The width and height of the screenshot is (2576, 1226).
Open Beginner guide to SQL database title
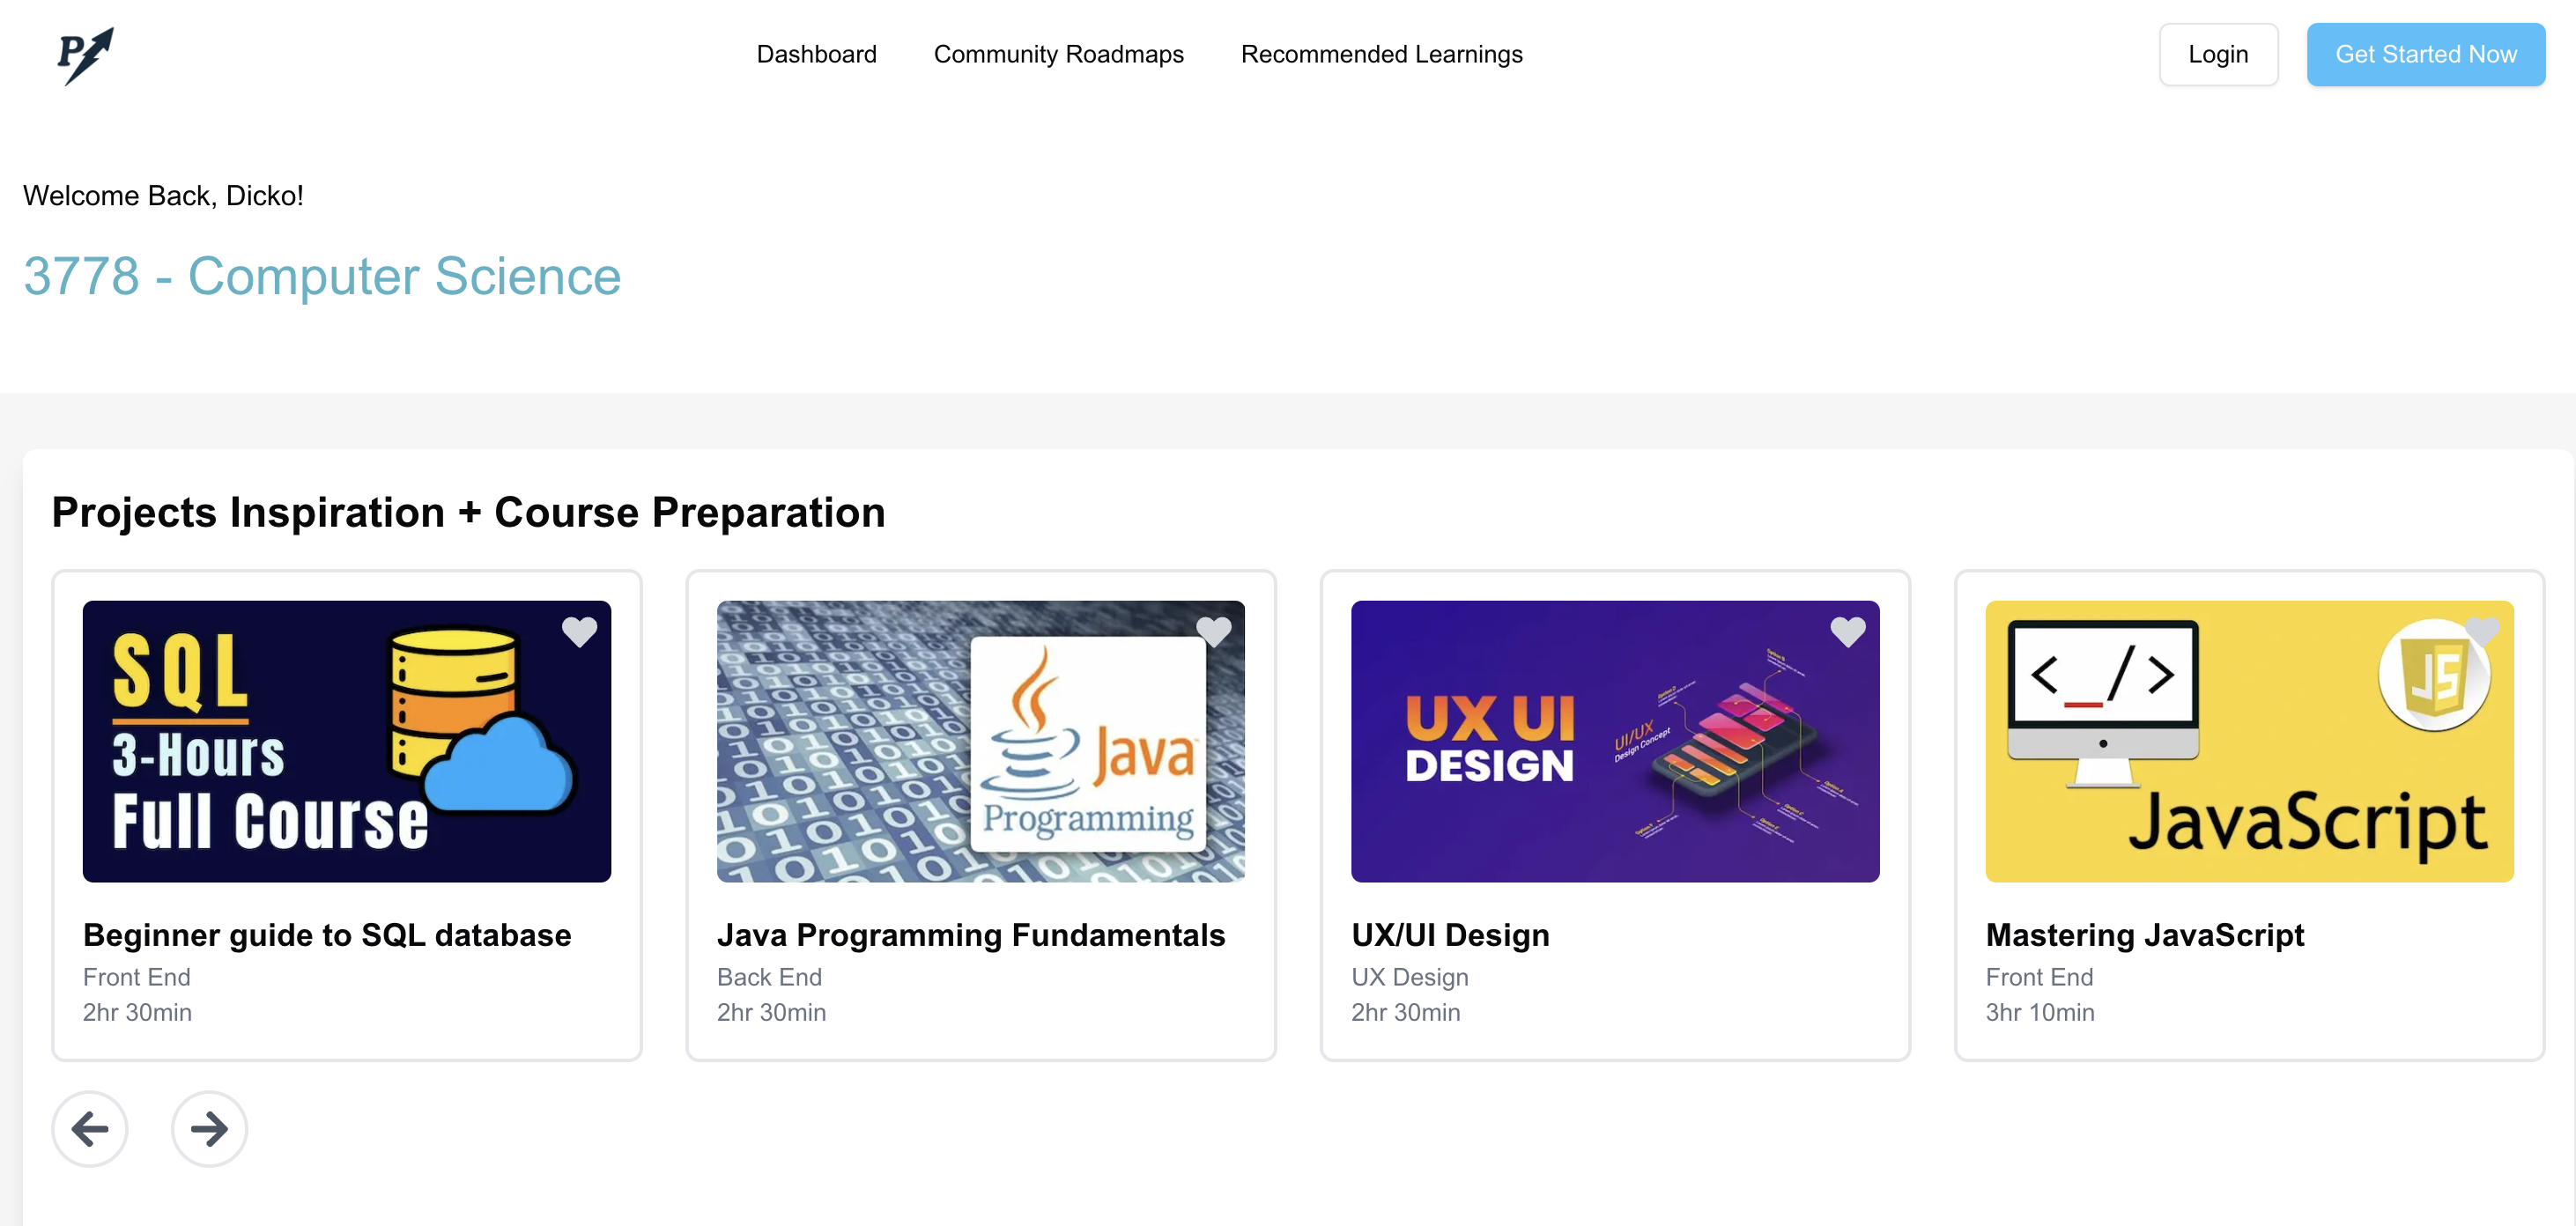[x=327, y=934]
